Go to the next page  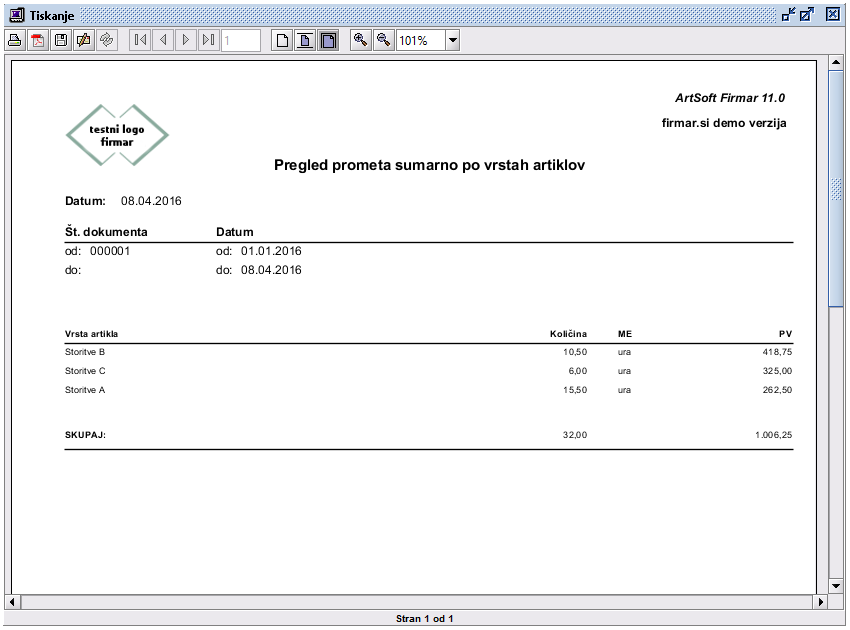pos(185,40)
